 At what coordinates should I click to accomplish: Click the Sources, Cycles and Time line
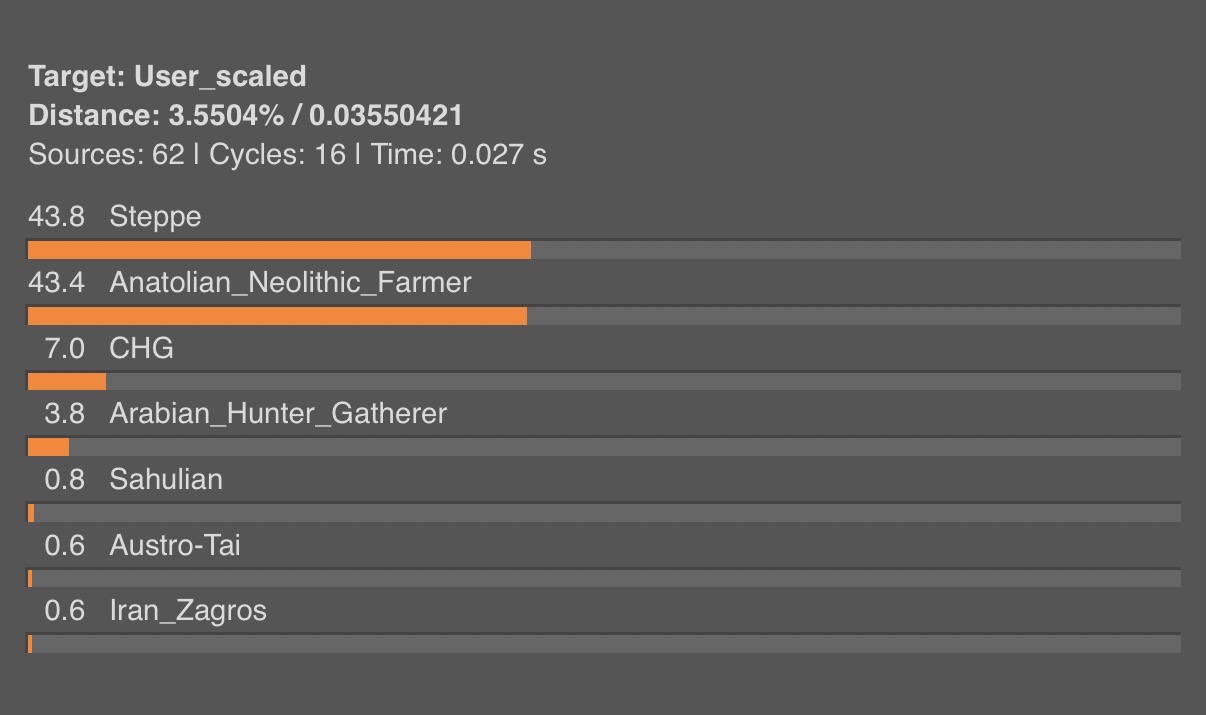(287, 155)
